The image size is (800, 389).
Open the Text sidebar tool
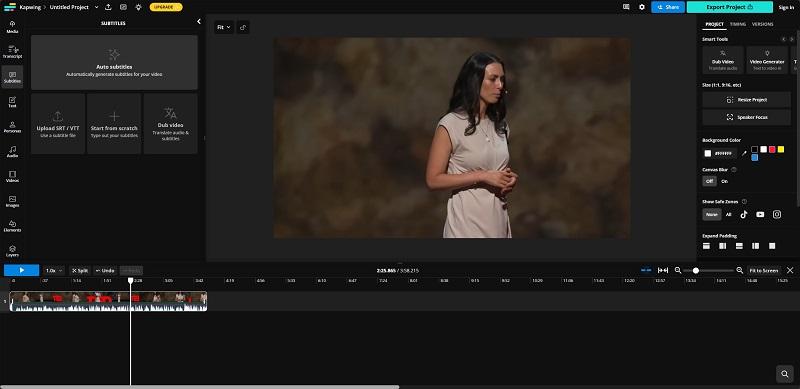[12, 102]
